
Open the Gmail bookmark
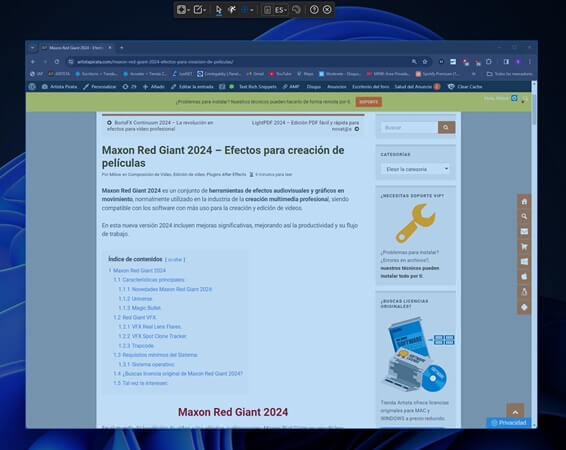(x=255, y=74)
